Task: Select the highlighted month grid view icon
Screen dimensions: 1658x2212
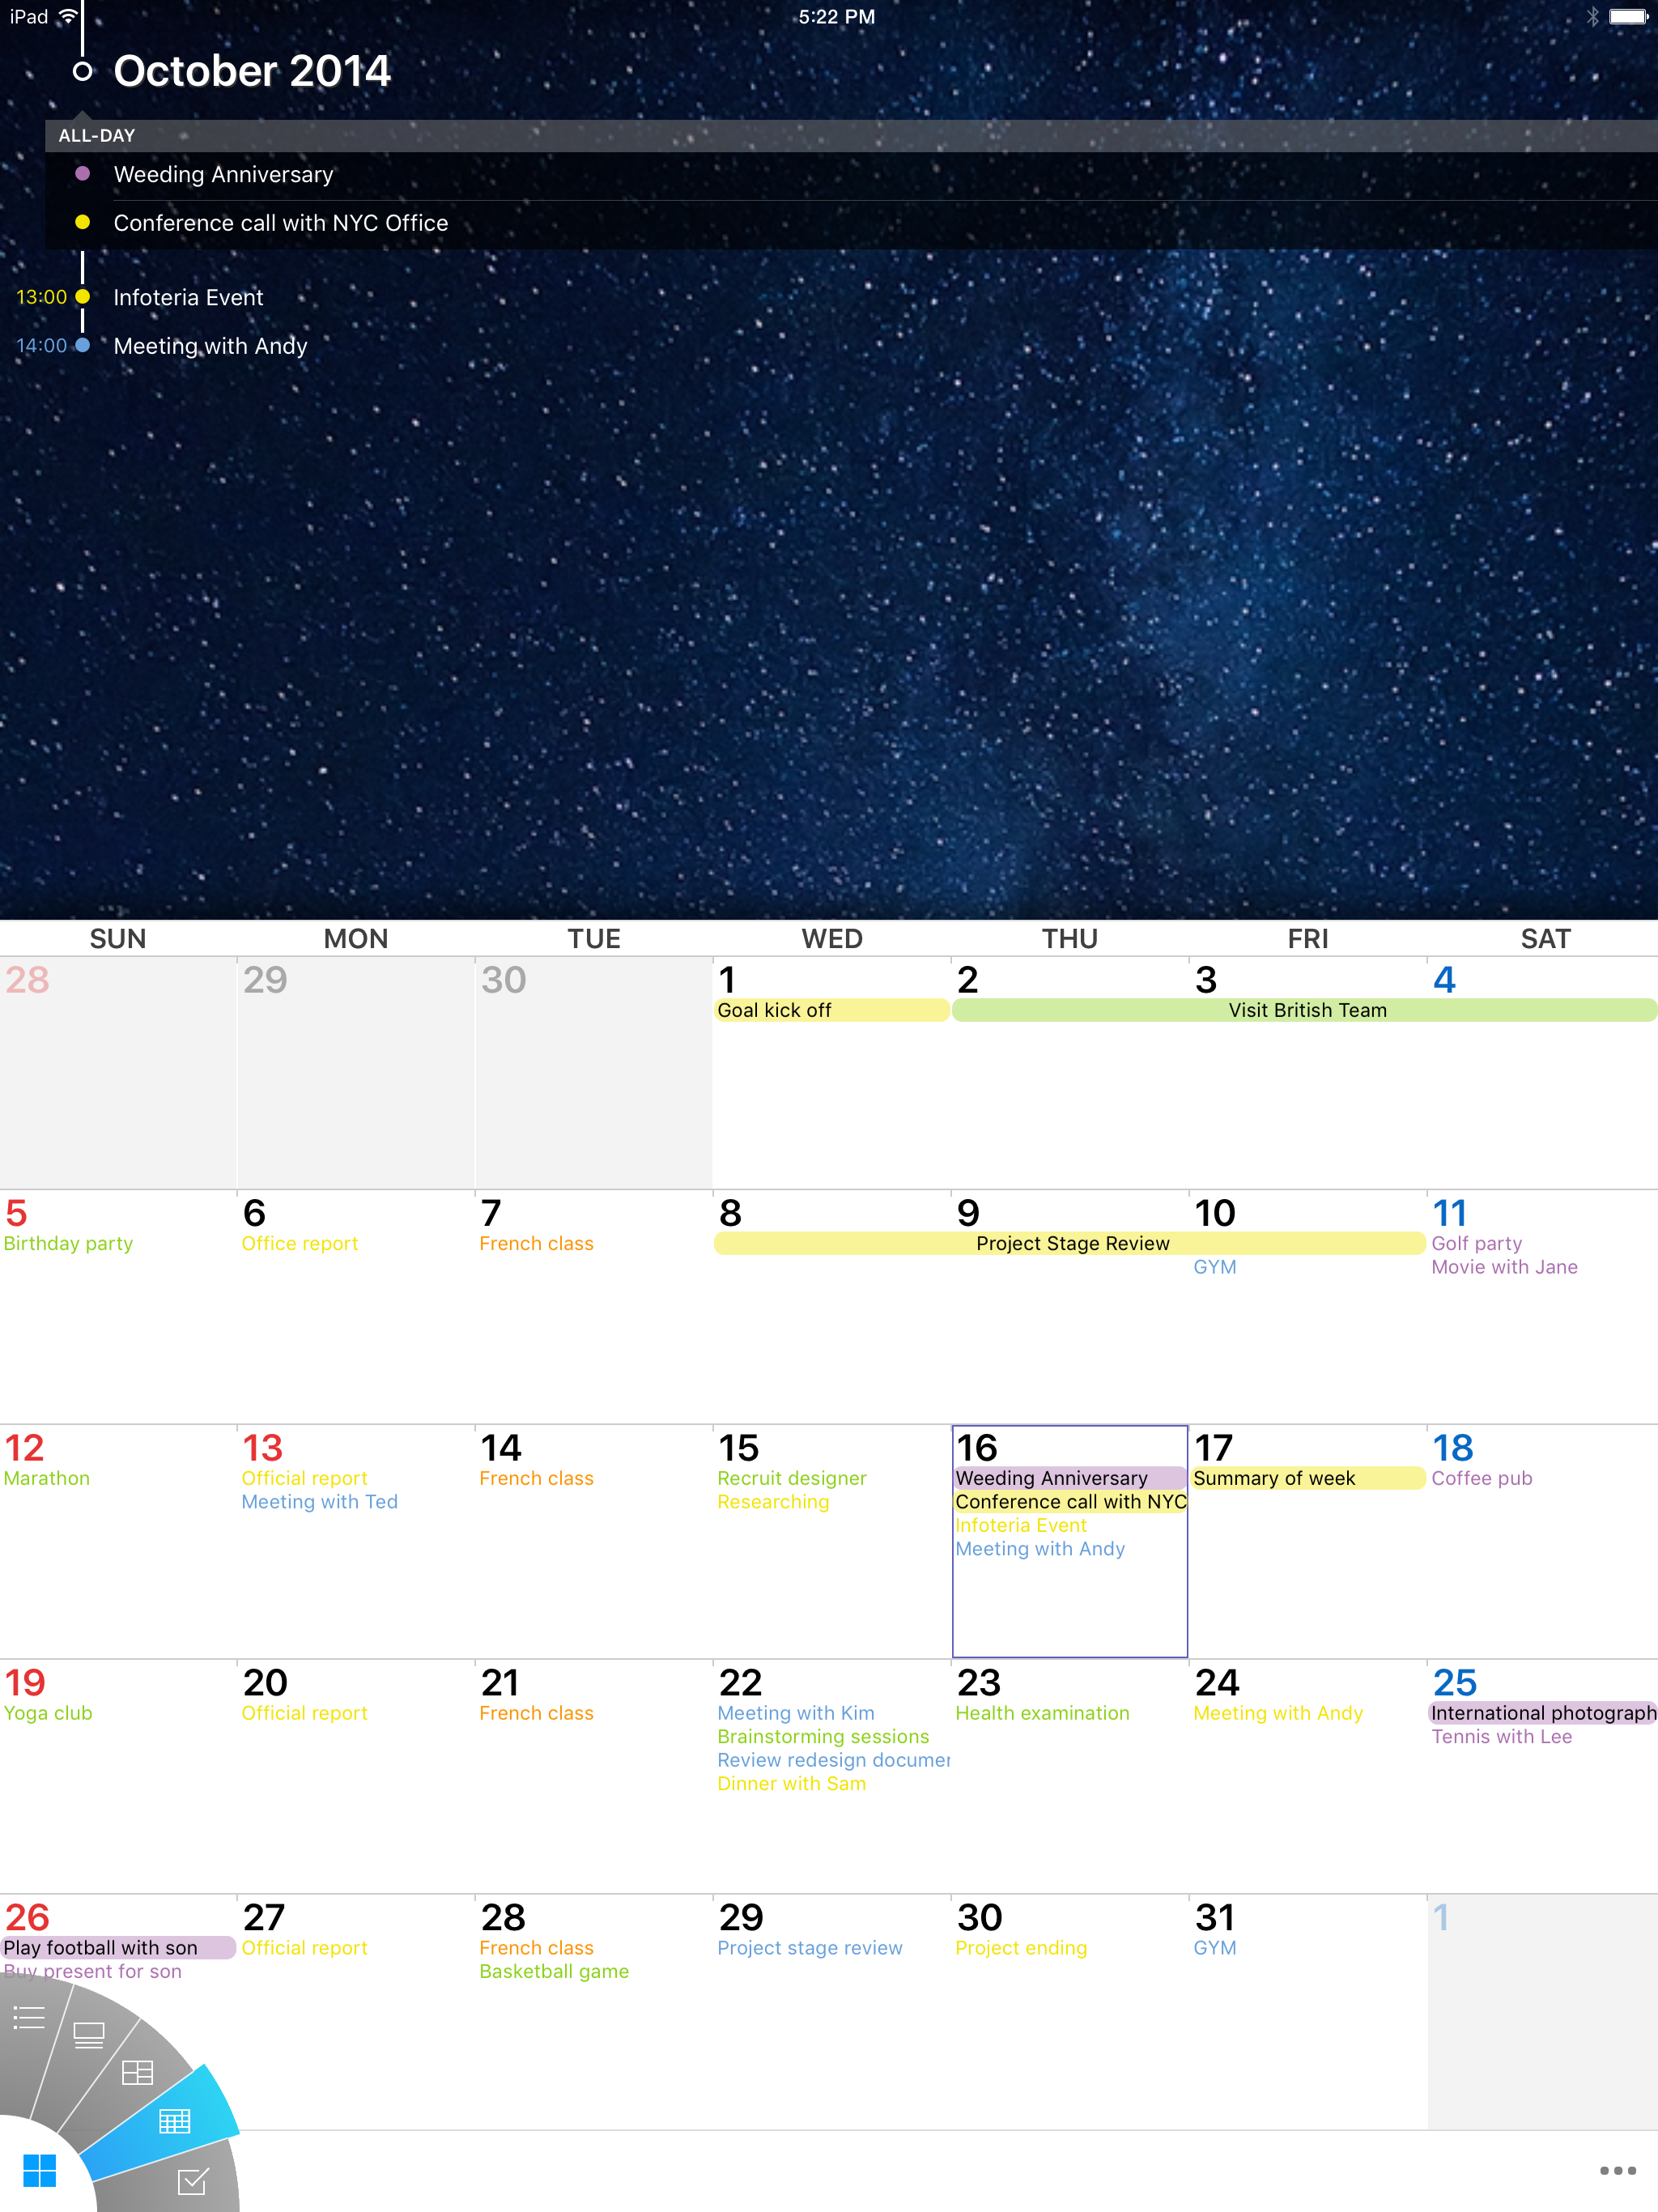Action: pos(175,2120)
